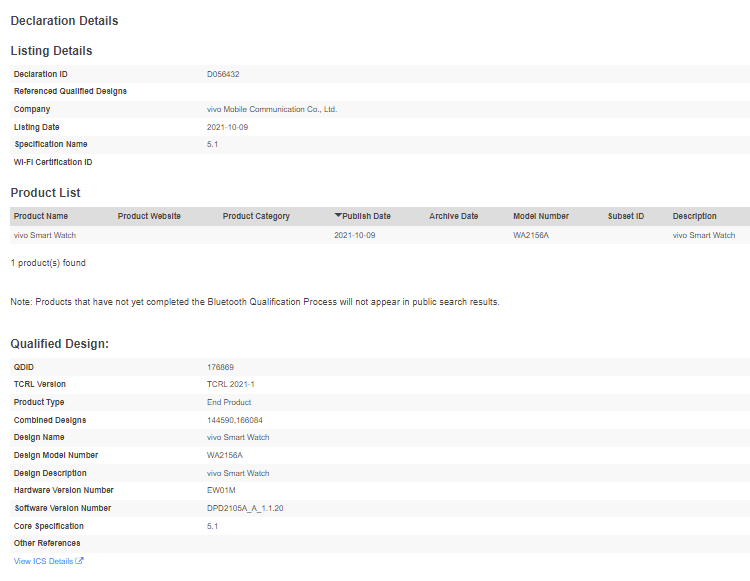Click the Core Specification label
This screenshot has height=581, width=750.
pos(49,526)
